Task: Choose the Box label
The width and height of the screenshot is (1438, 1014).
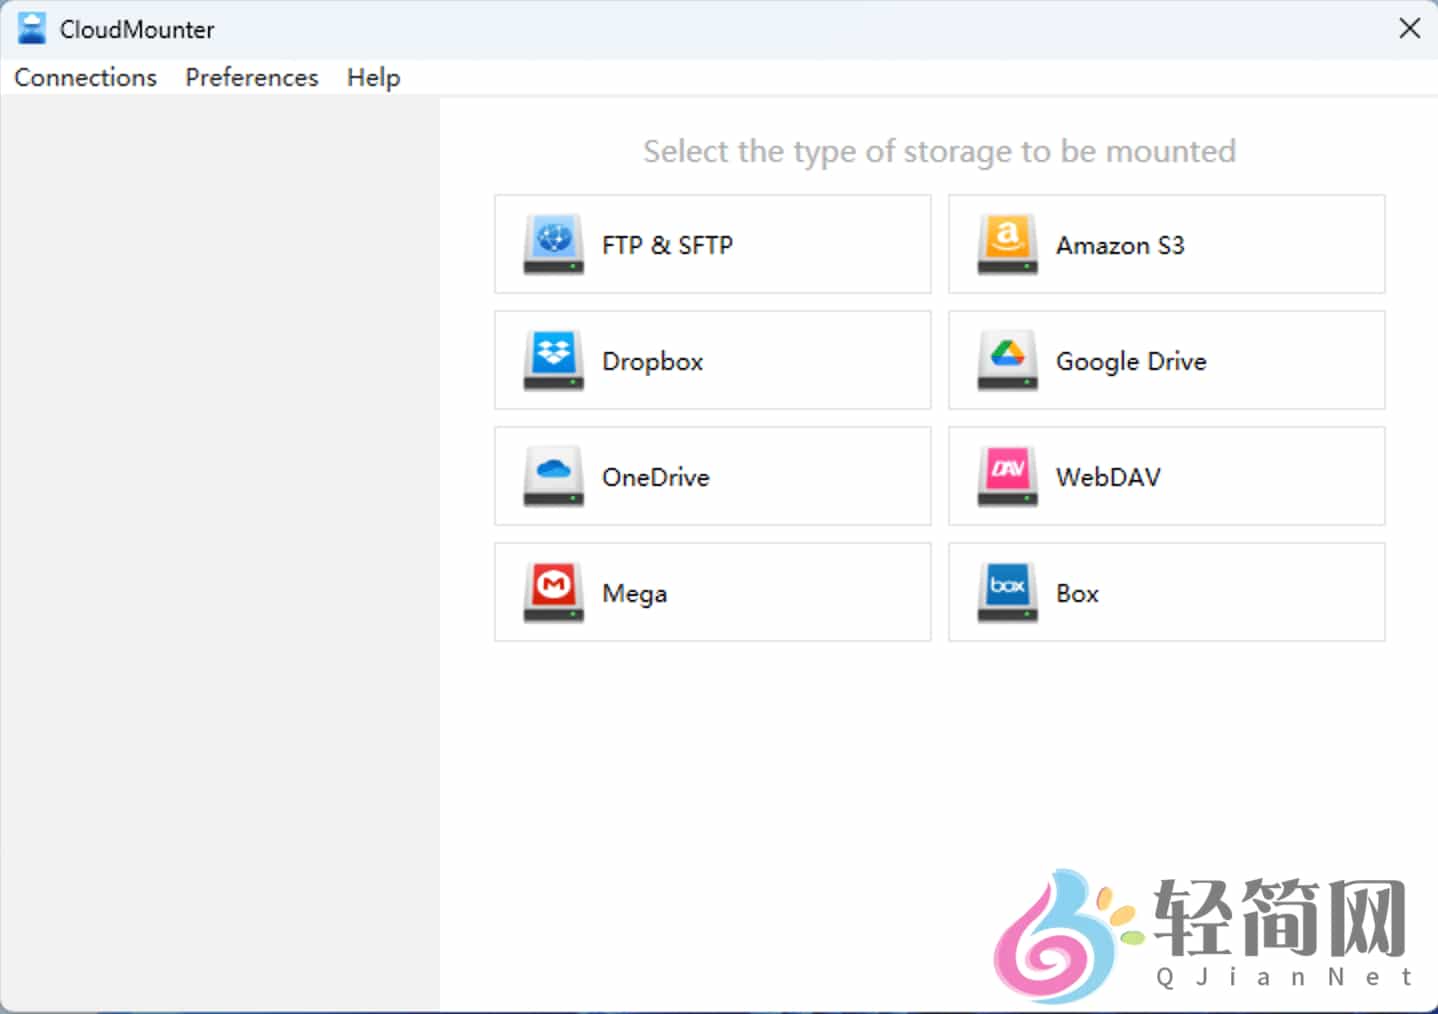Action: [1077, 593]
